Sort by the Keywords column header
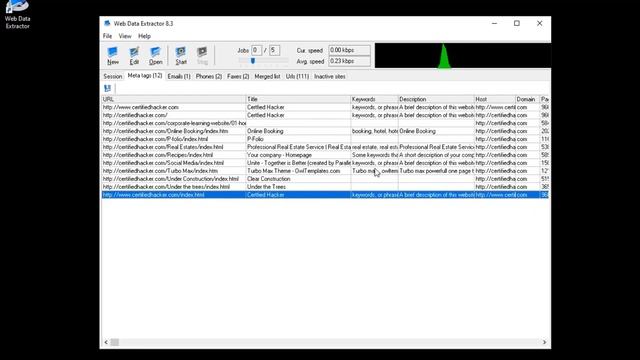Screen dimensions: 640x360 tap(374, 99)
